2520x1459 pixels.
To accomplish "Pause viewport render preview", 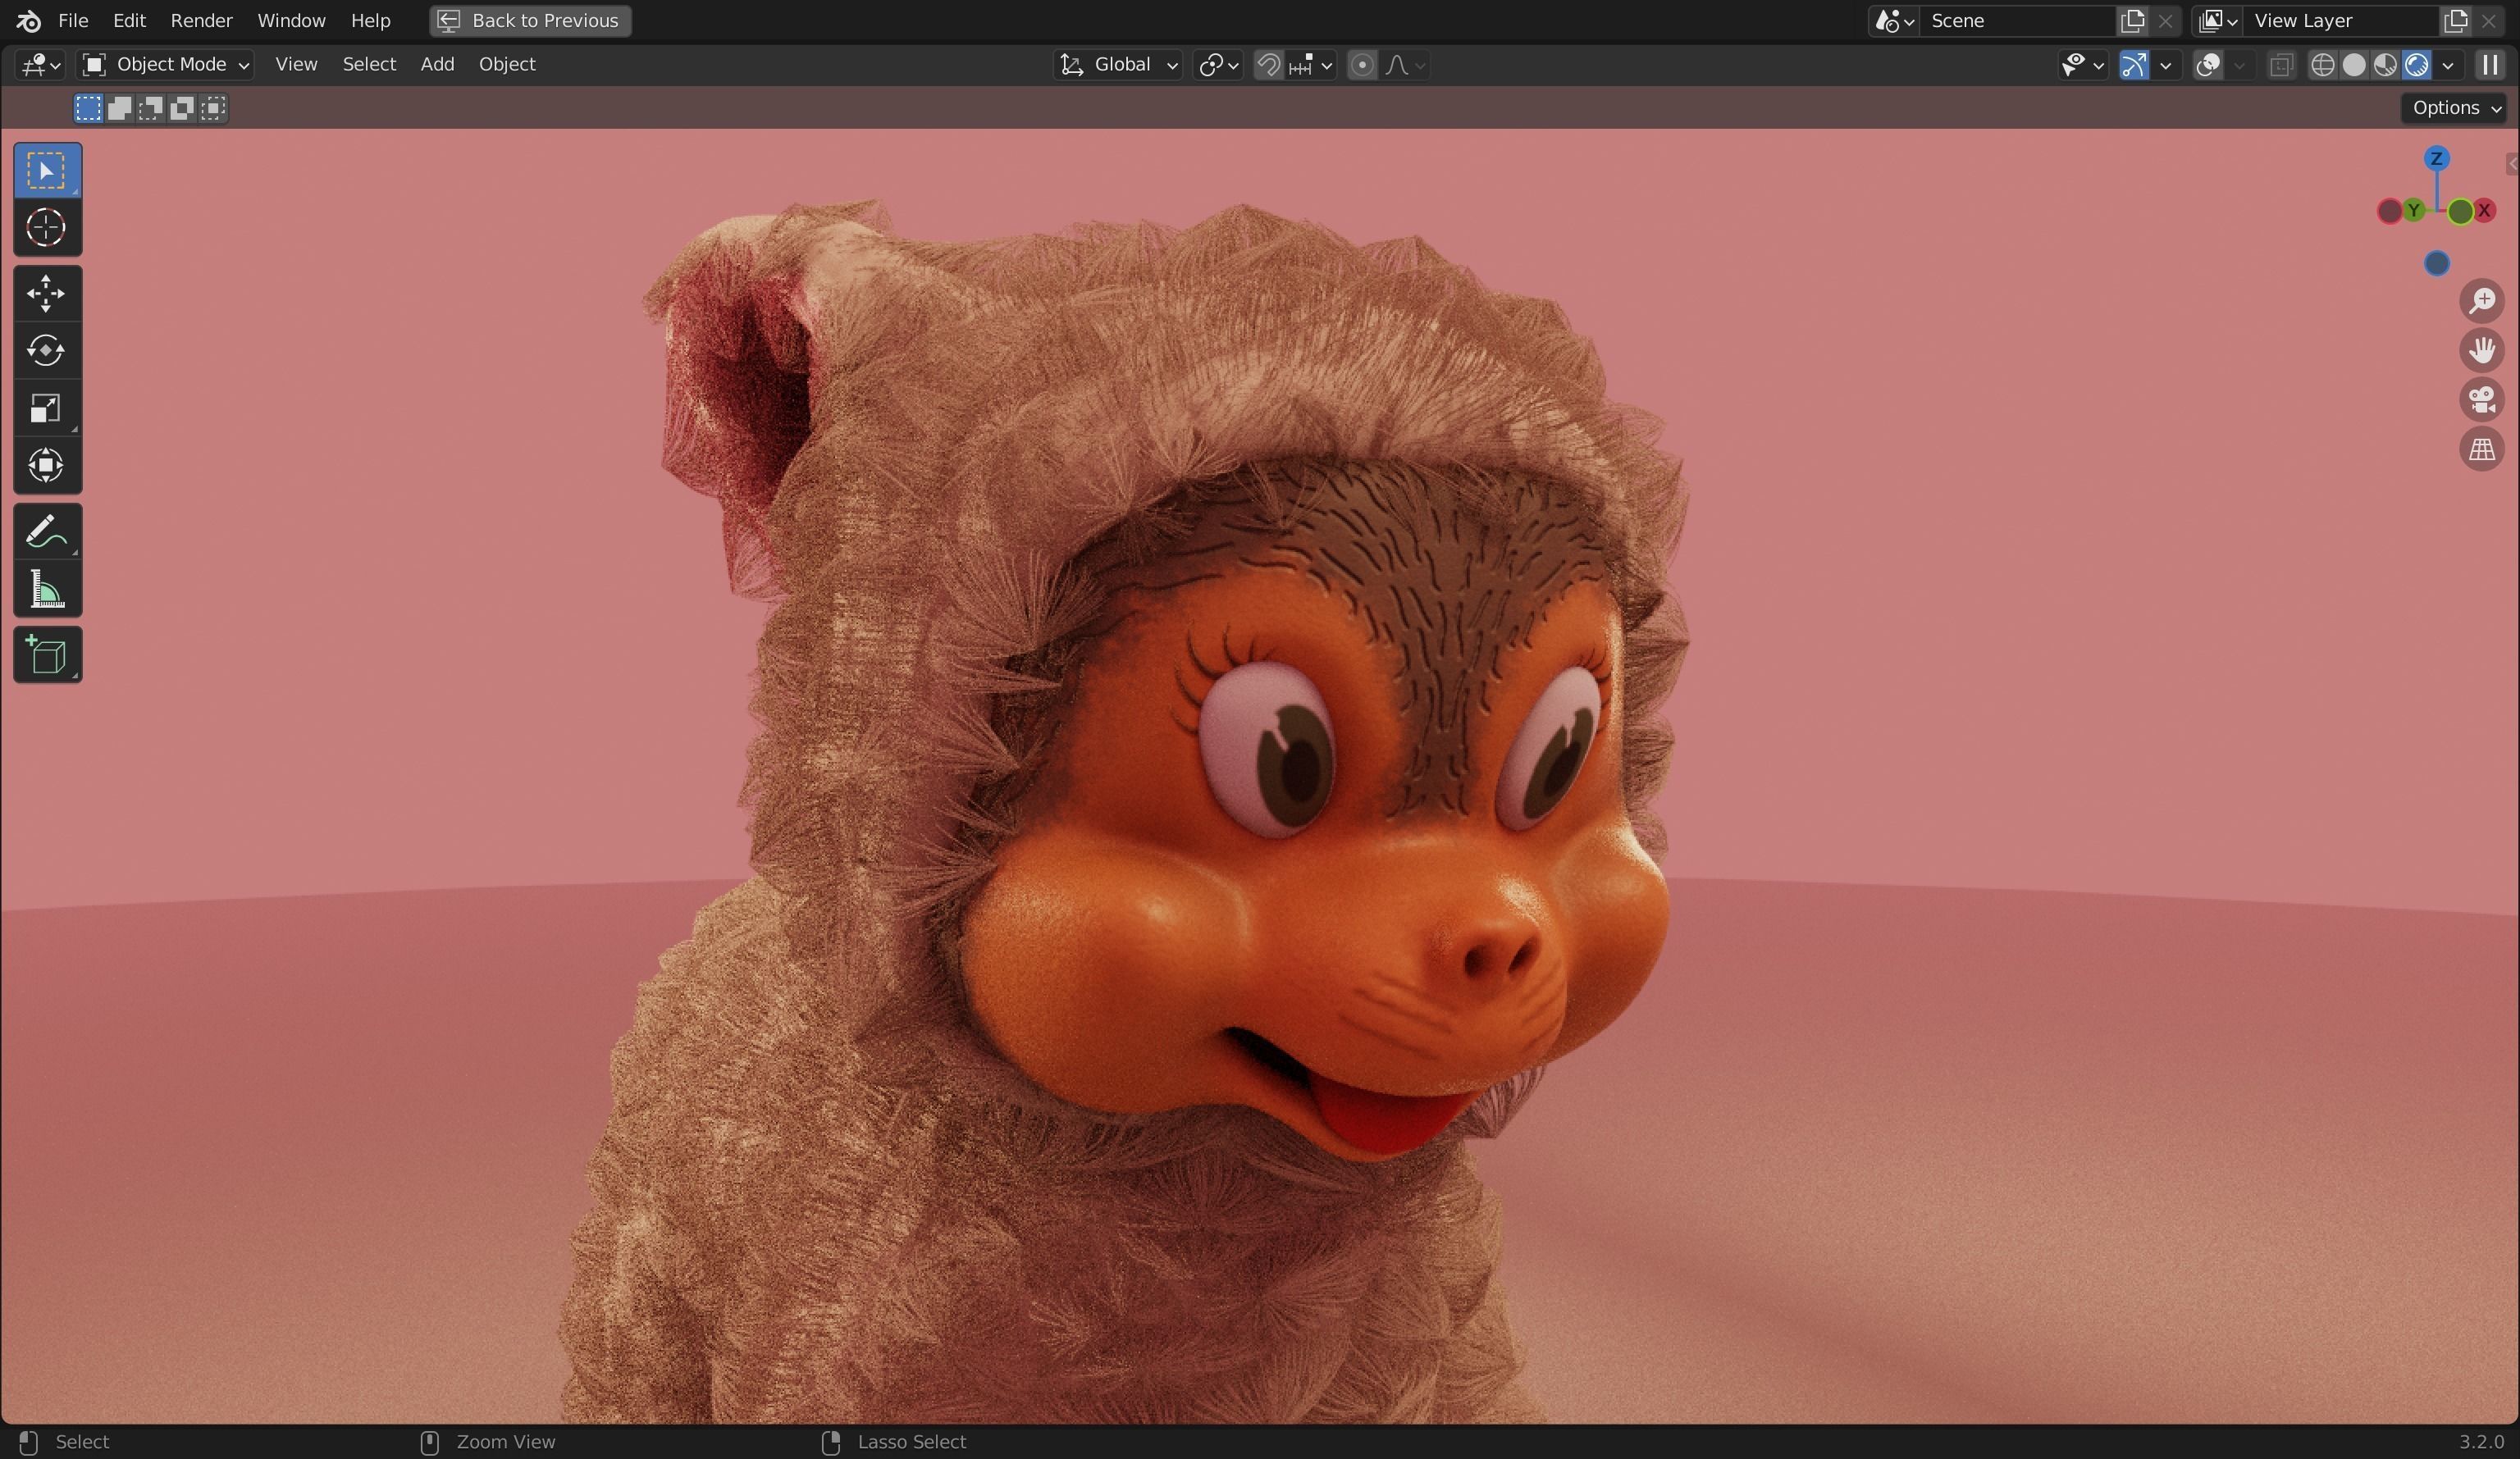I will (x=2489, y=65).
